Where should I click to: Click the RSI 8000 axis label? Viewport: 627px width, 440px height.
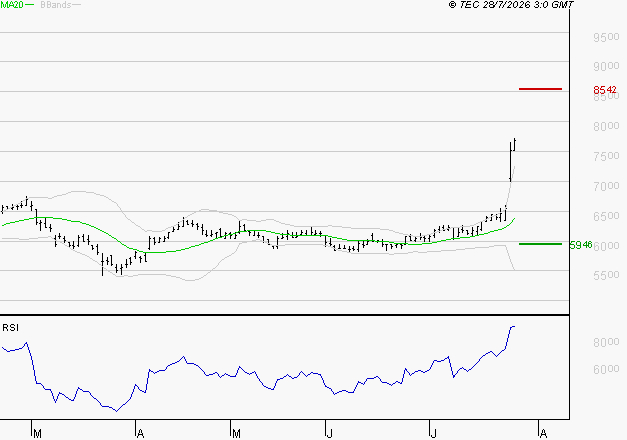pyautogui.click(x=606, y=342)
